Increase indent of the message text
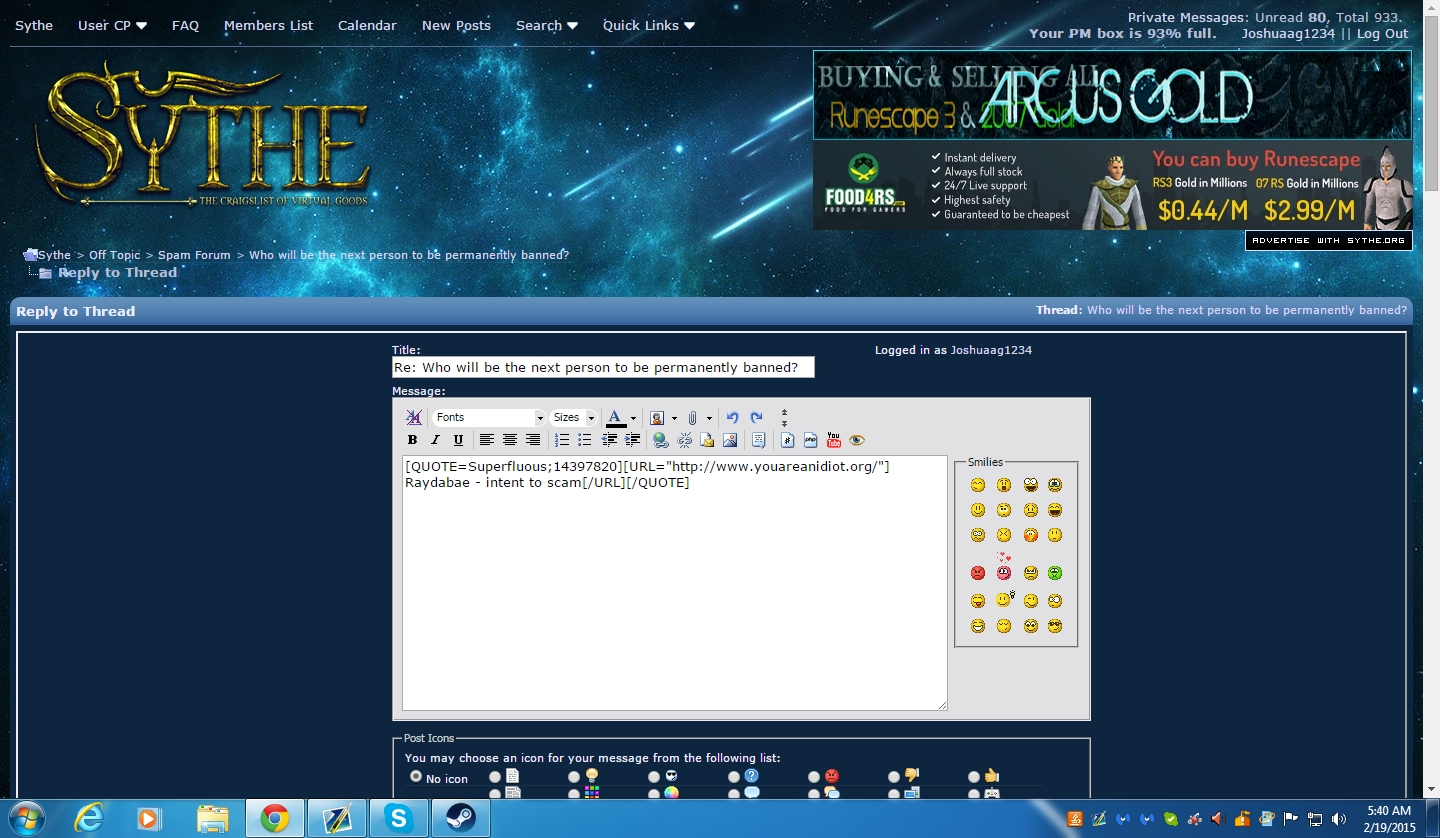The height and width of the screenshot is (838, 1440). (x=632, y=440)
